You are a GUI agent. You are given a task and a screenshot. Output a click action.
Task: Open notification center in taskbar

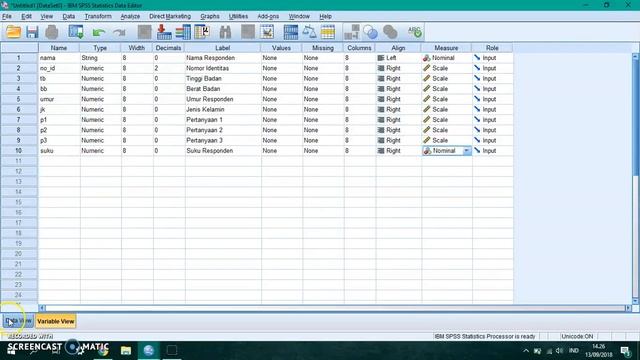[625, 351]
